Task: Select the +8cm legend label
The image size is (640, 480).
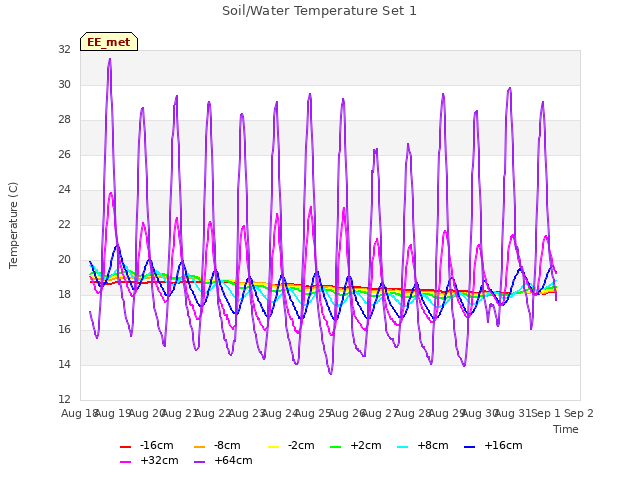Action: pyautogui.click(x=433, y=445)
